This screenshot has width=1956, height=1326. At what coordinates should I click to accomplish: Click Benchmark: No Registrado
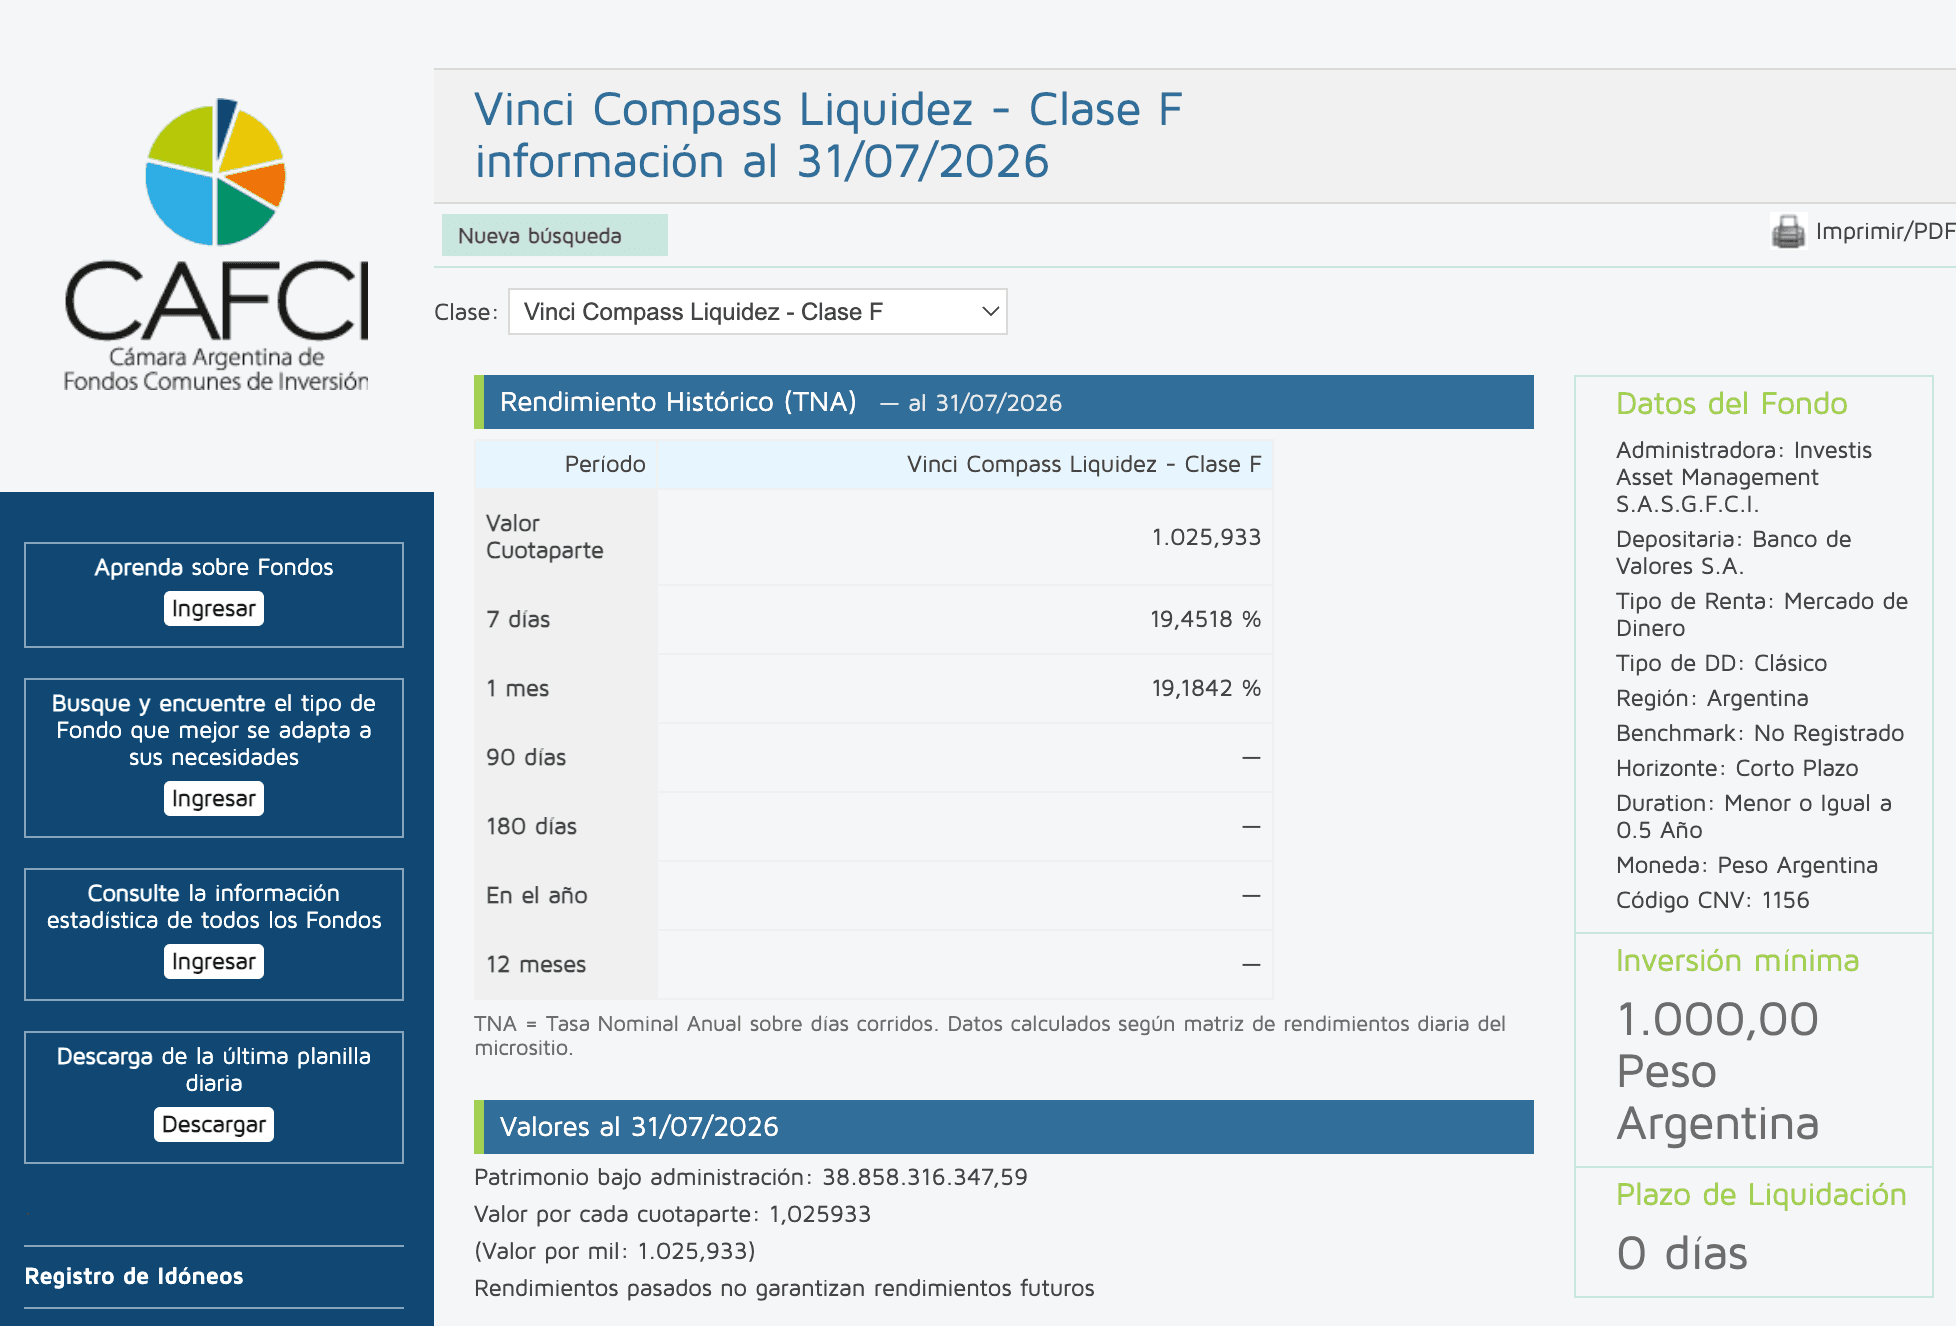click(x=1760, y=733)
